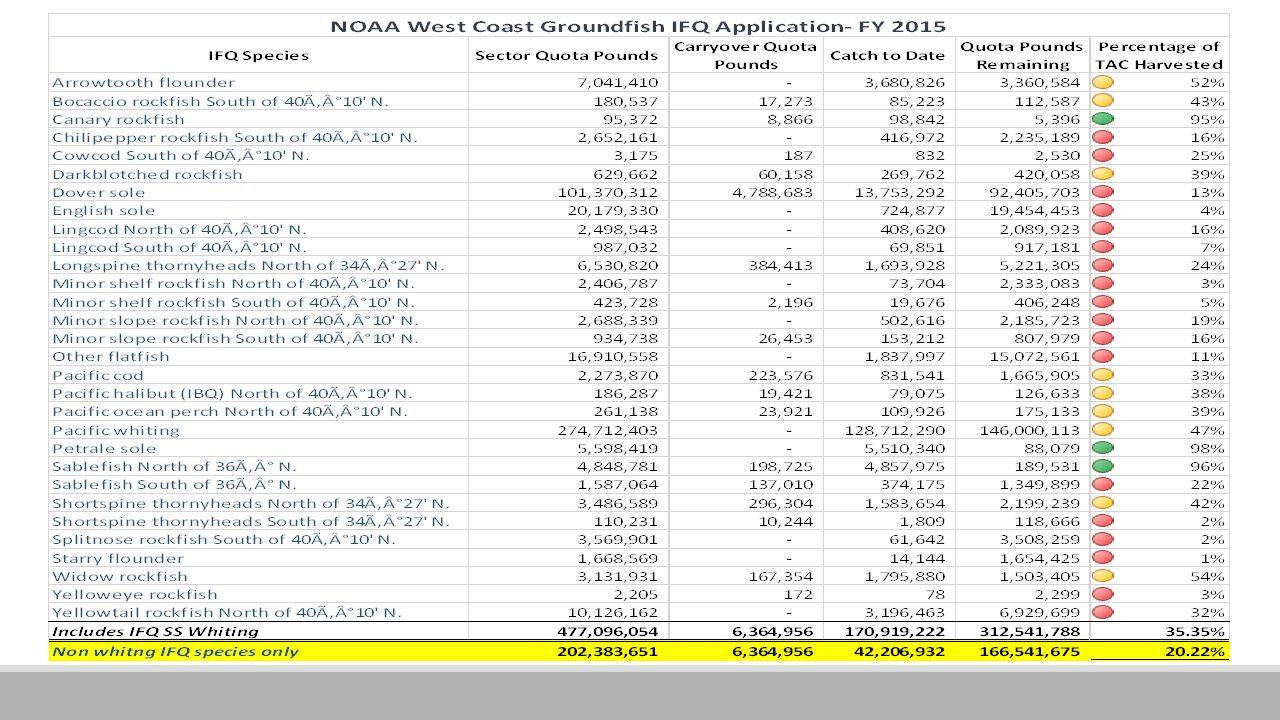Viewport: 1280px width, 720px height.
Task: Click the red status icon for English sole
Action: tap(1104, 210)
